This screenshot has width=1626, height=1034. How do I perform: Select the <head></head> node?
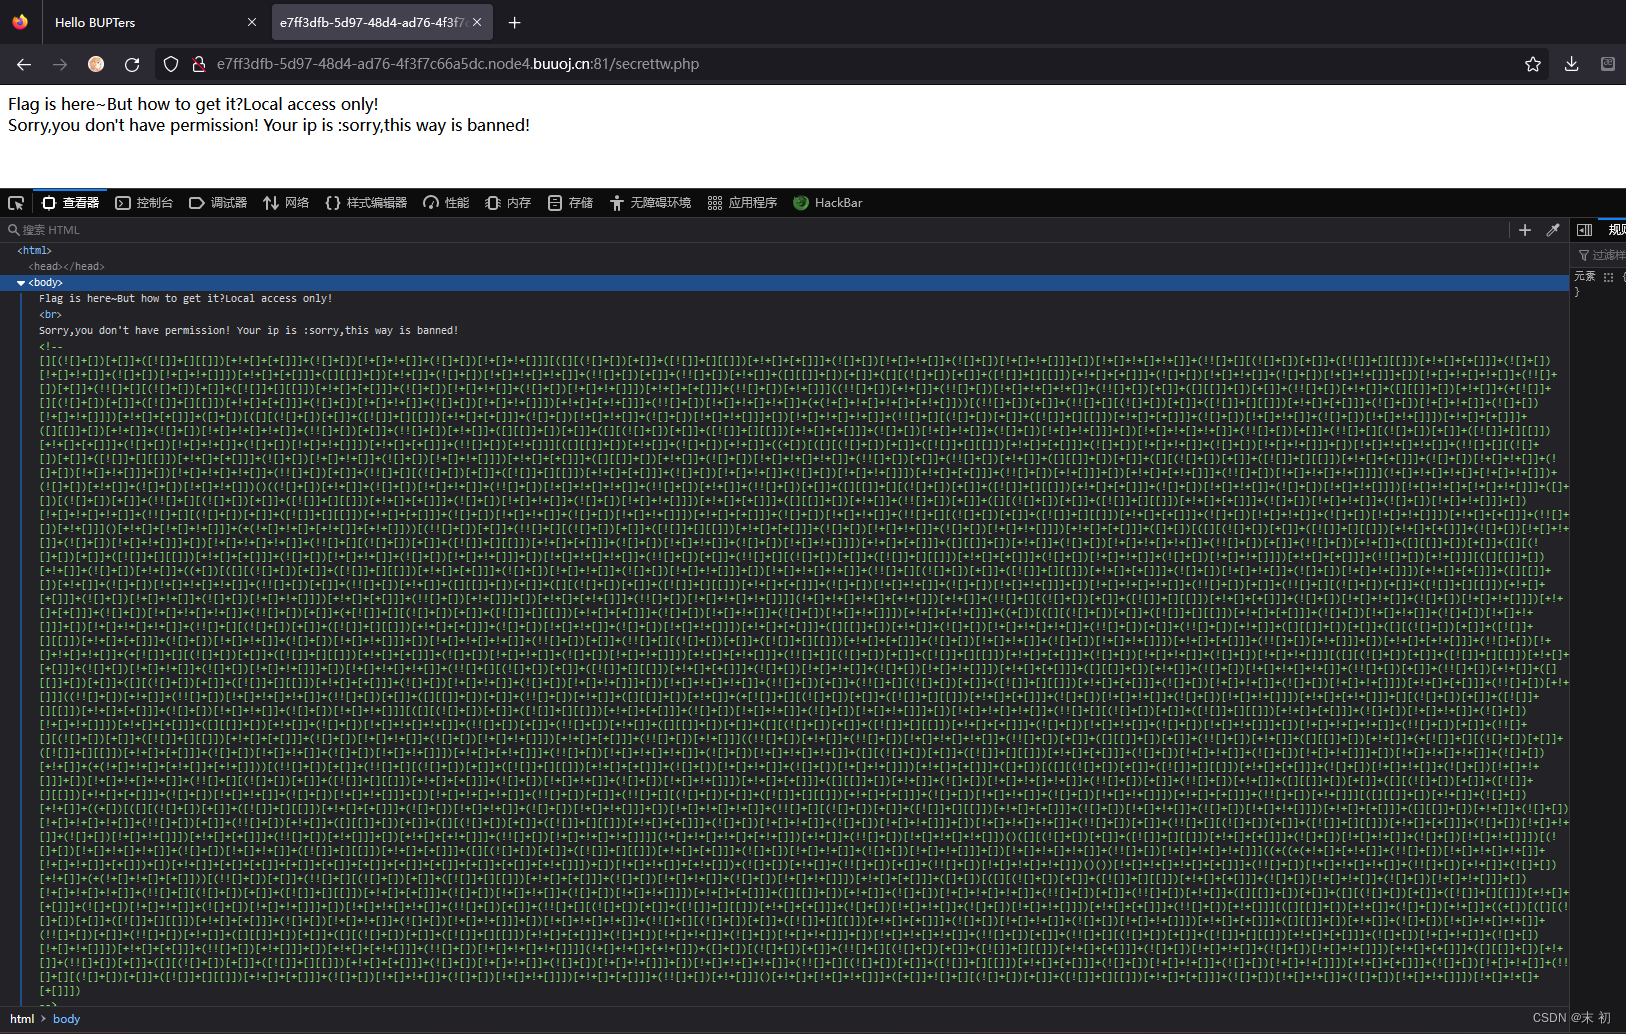[x=66, y=267]
